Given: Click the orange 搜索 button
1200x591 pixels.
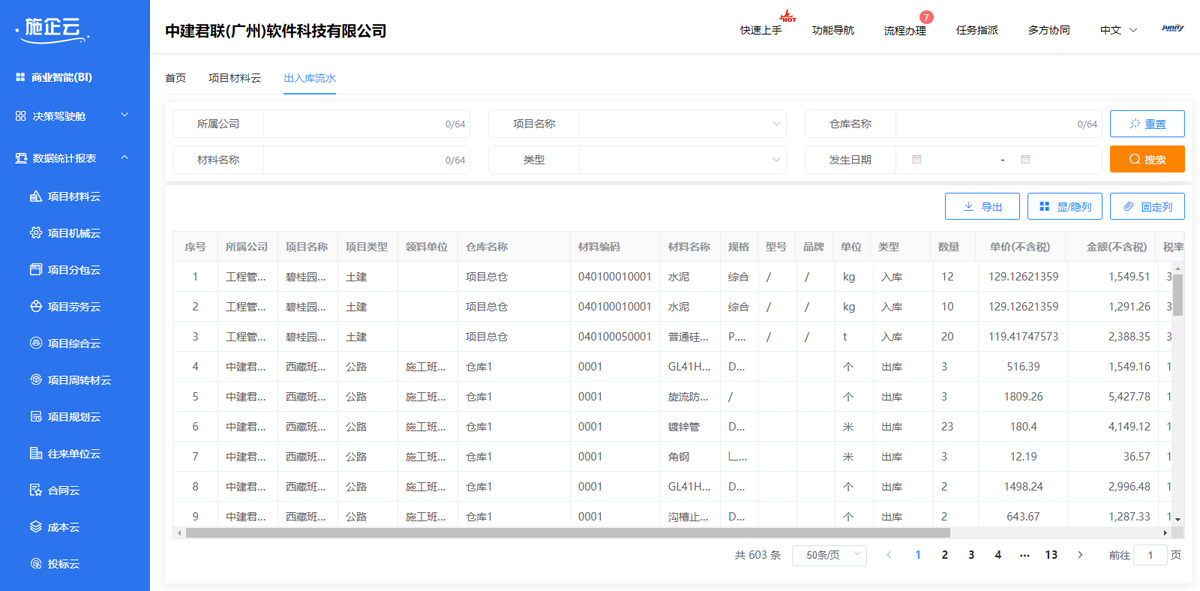Looking at the screenshot, I should pos(1147,160).
